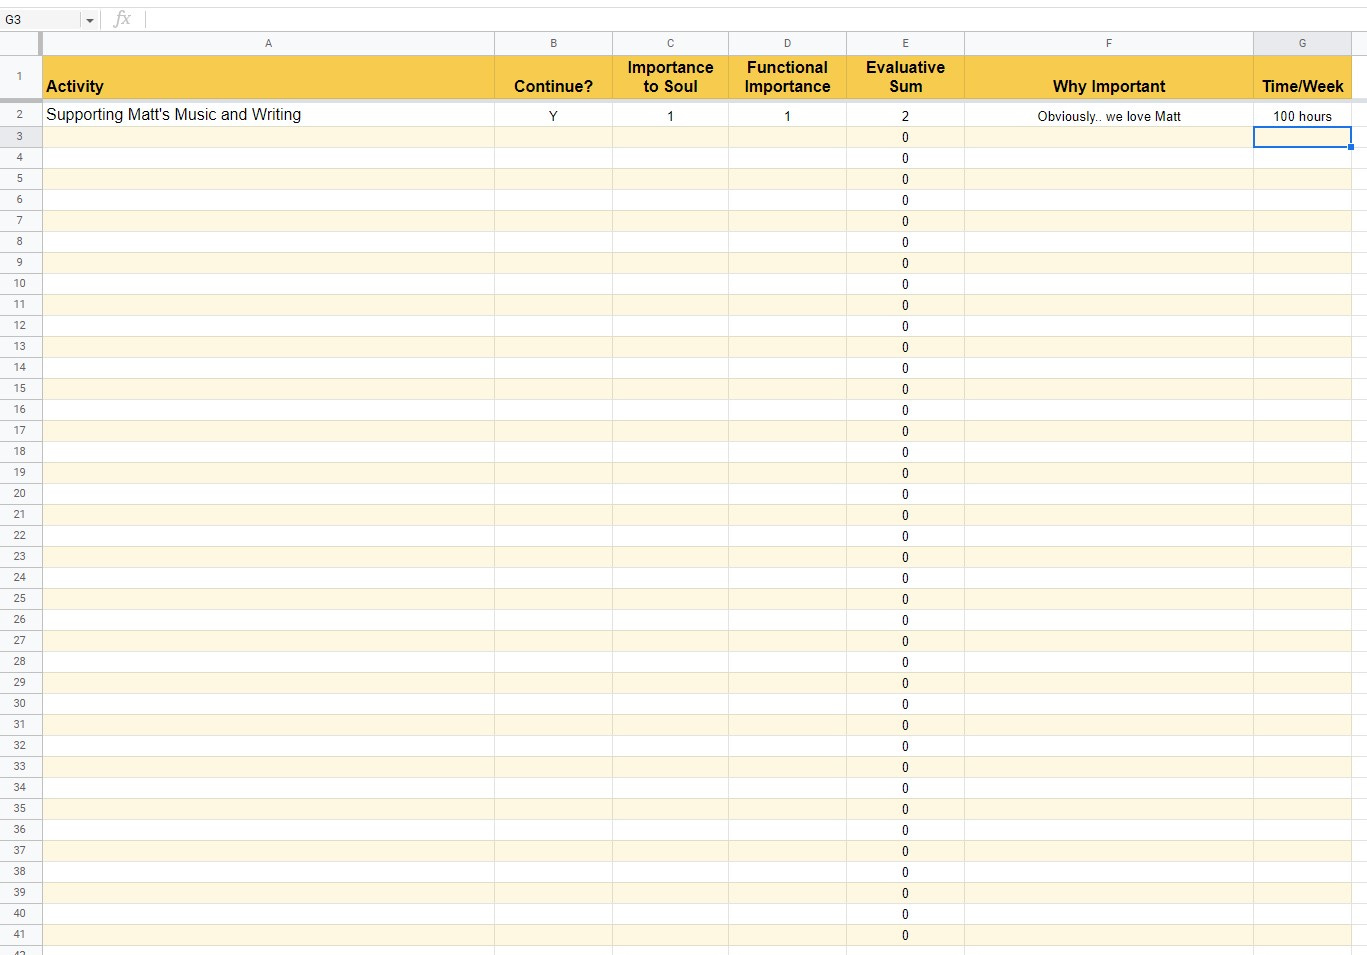The image size is (1367, 955).
Task: Select the cell '100 hours'
Action: point(1302,115)
